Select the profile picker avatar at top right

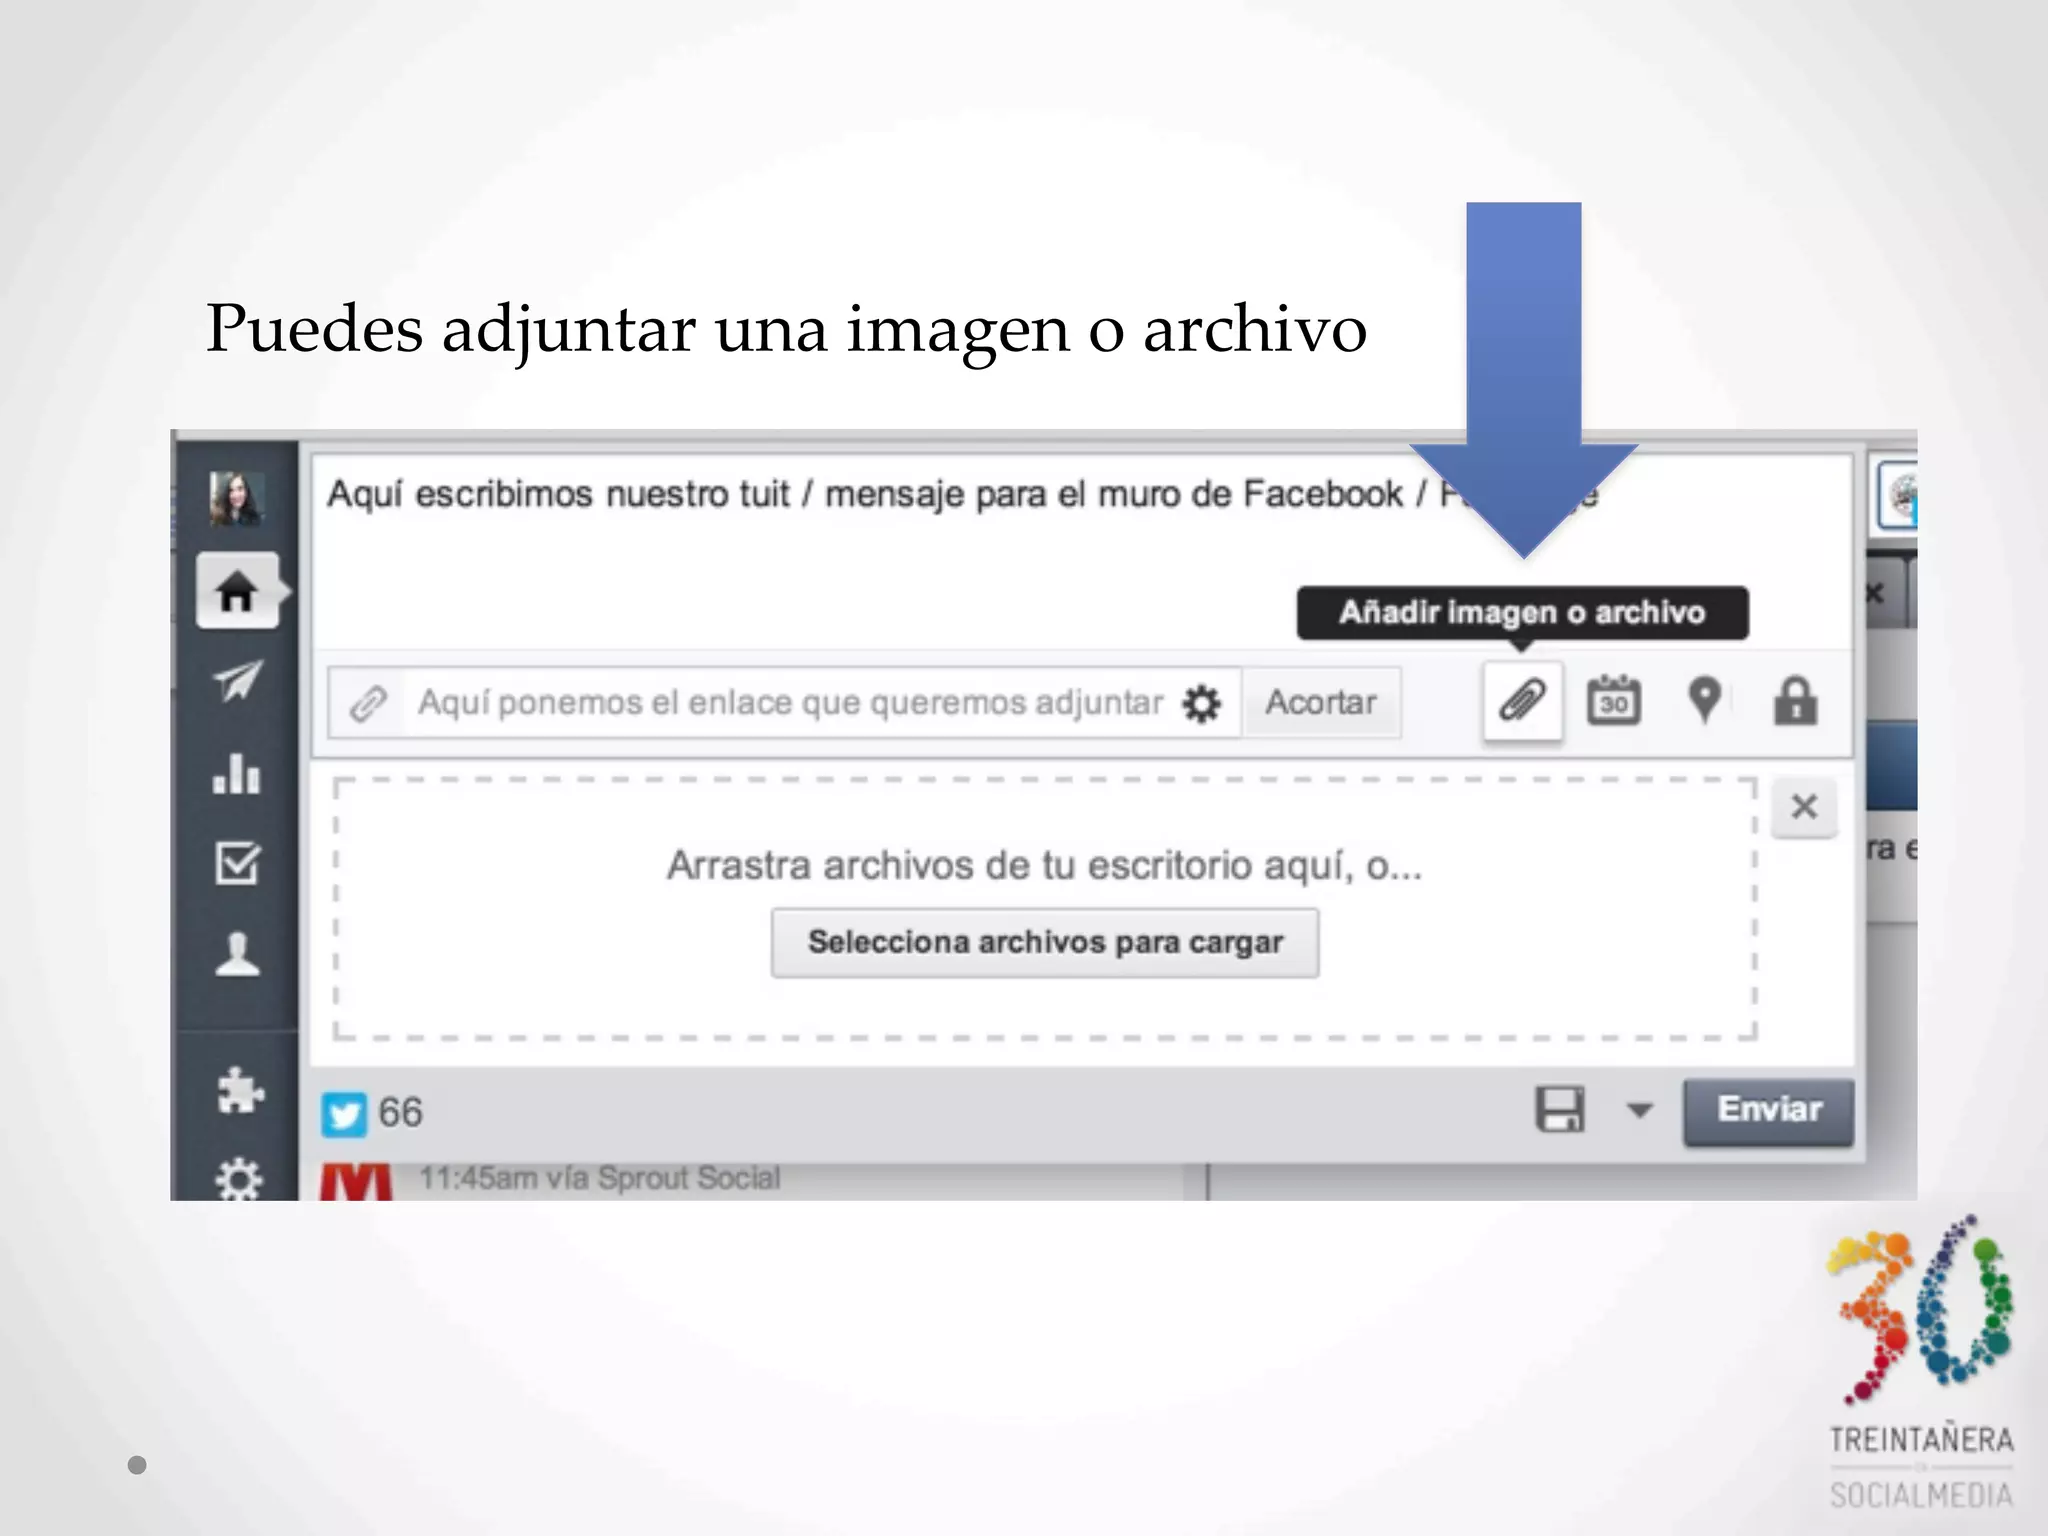1898,497
